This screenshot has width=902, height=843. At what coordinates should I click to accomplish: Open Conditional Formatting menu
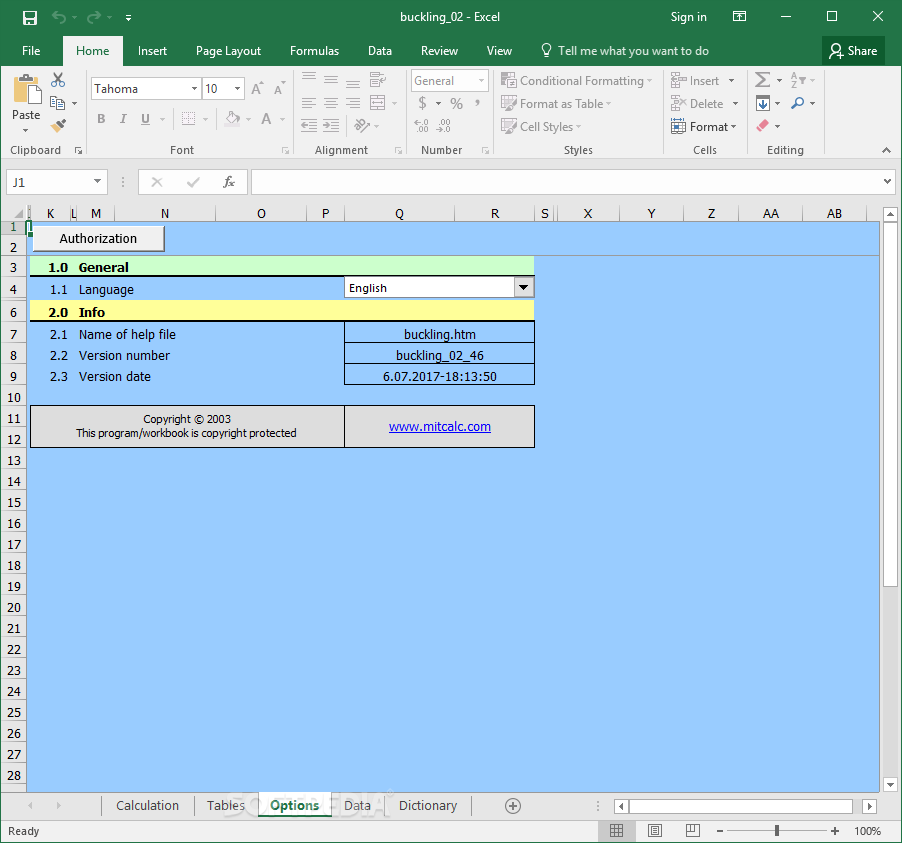(x=577, y=81)
